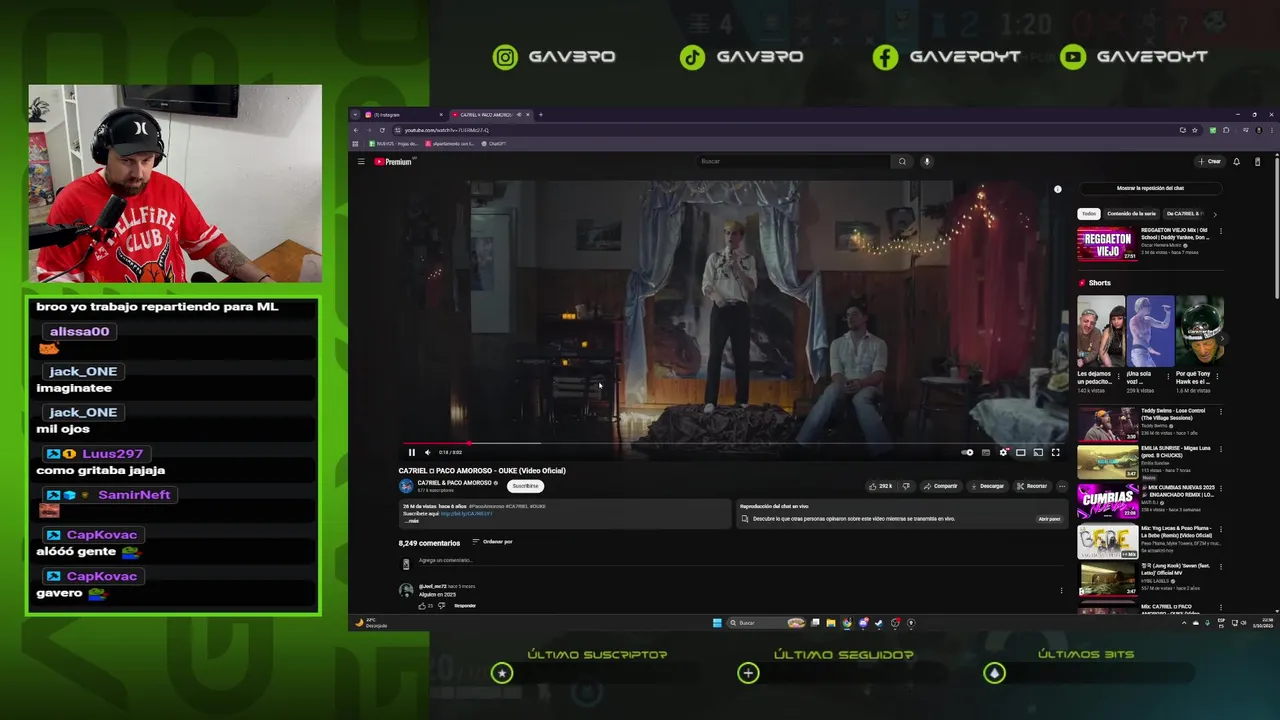Screen dimensions: 1280x720
Task: Toggle the autoplay switch in player
Action: (x=967, y=452)
